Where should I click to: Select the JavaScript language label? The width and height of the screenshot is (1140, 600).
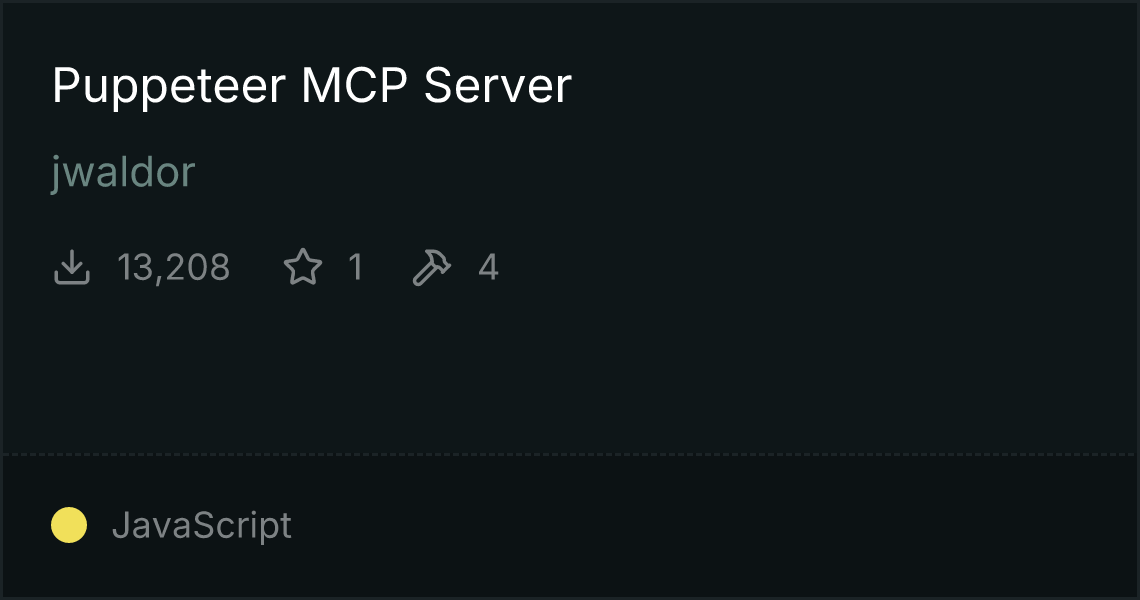click(x=202, y=526)
